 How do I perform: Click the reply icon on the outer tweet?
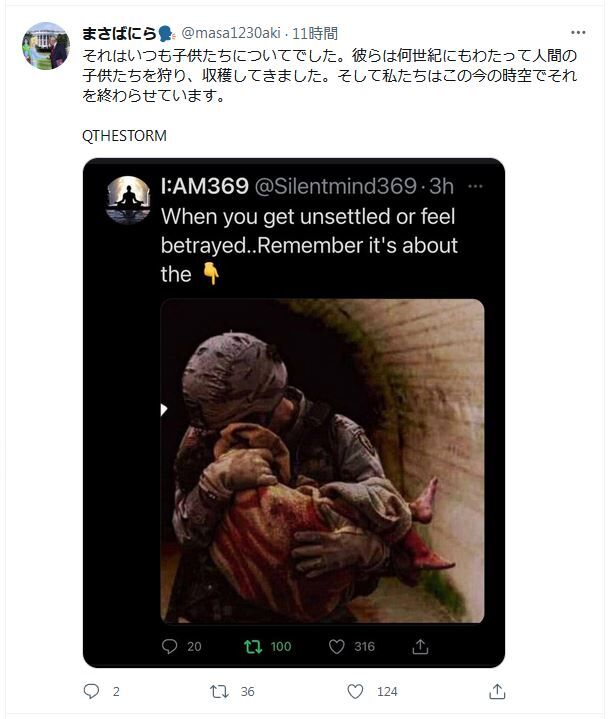tap(91, 691)
